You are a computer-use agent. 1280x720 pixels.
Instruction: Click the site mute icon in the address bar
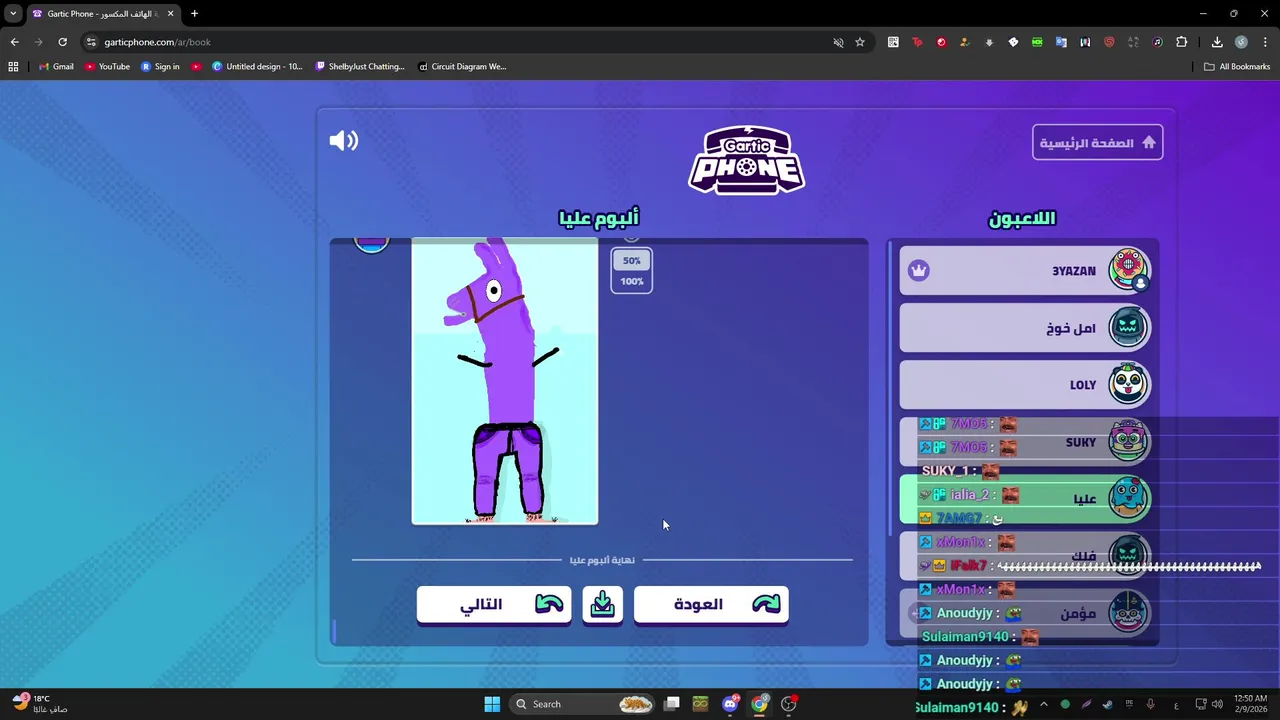pos(838,42)
